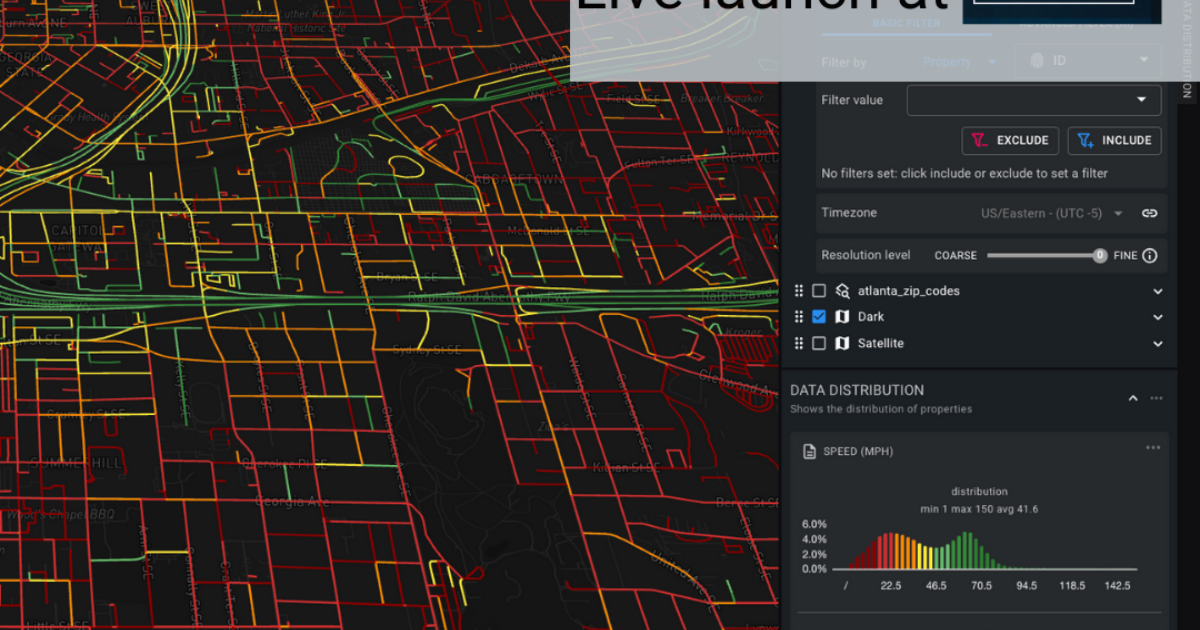
Task: Open the DATA DISTRIBUTION three-dot menu
Action: coord(1156,398)
